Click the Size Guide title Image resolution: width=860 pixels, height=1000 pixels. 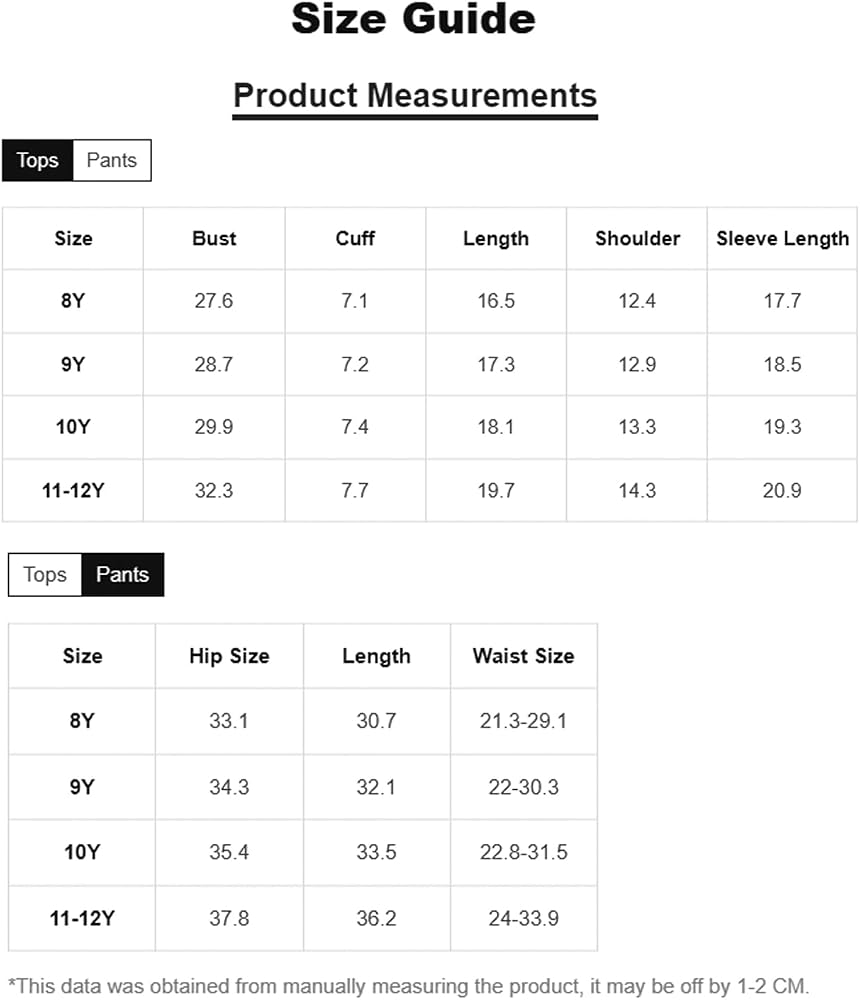point(413,19)
